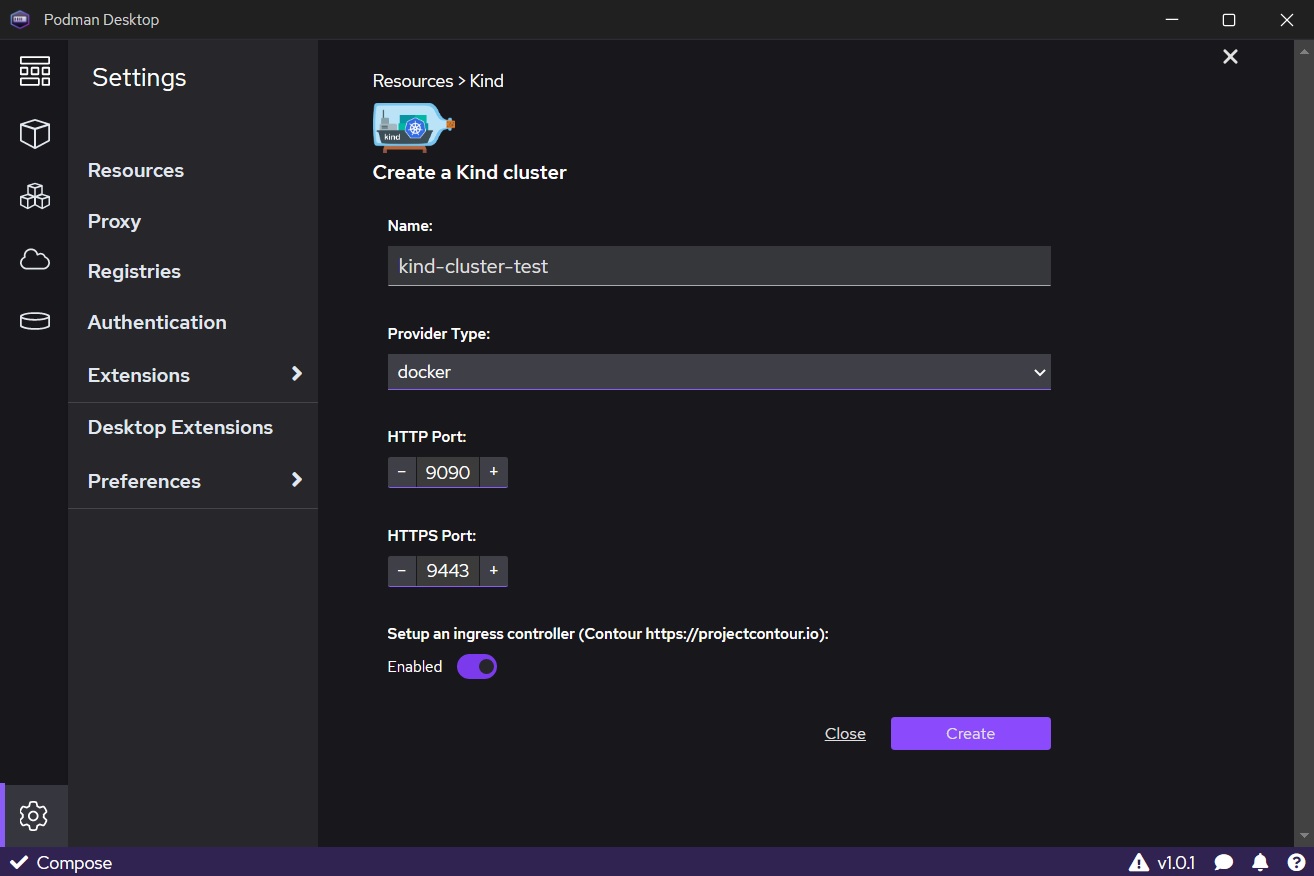Viewport: 1314px width, 876px height.
Task: Increase the HTTP Port value
Action: [493, 472]
